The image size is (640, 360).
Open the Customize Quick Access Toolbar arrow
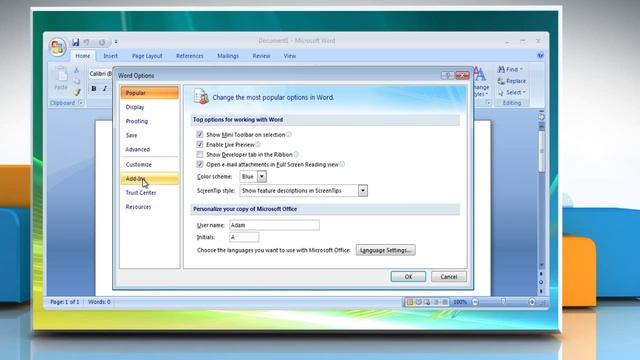pos(116,42)
